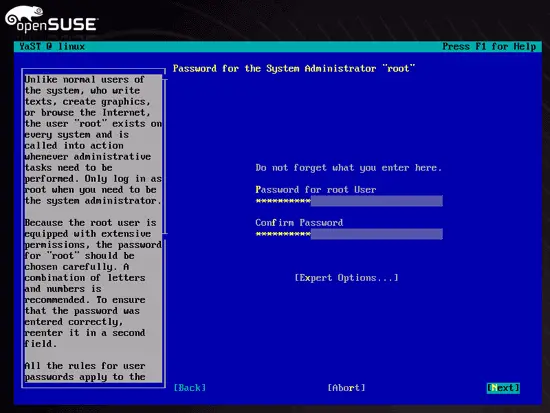Focus the Confirm Password field

pos(349,234)
